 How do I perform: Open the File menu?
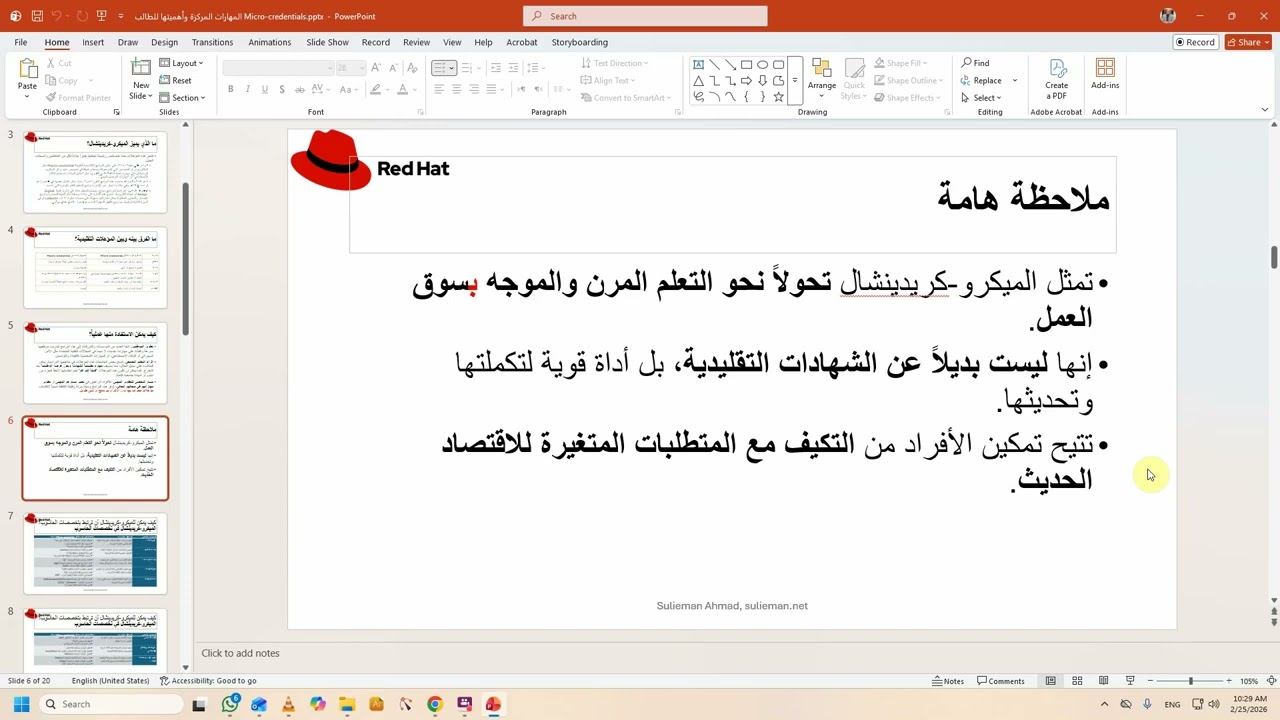[20, 42]
